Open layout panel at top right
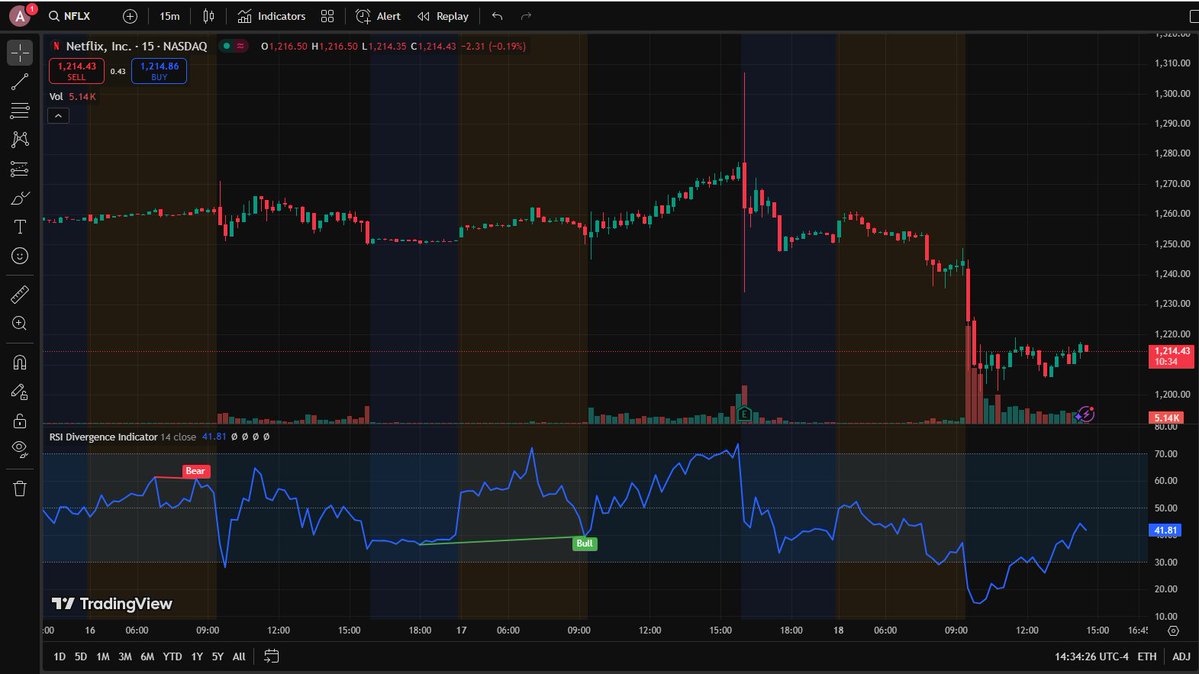1199x674 pixels. (1193, 16)
